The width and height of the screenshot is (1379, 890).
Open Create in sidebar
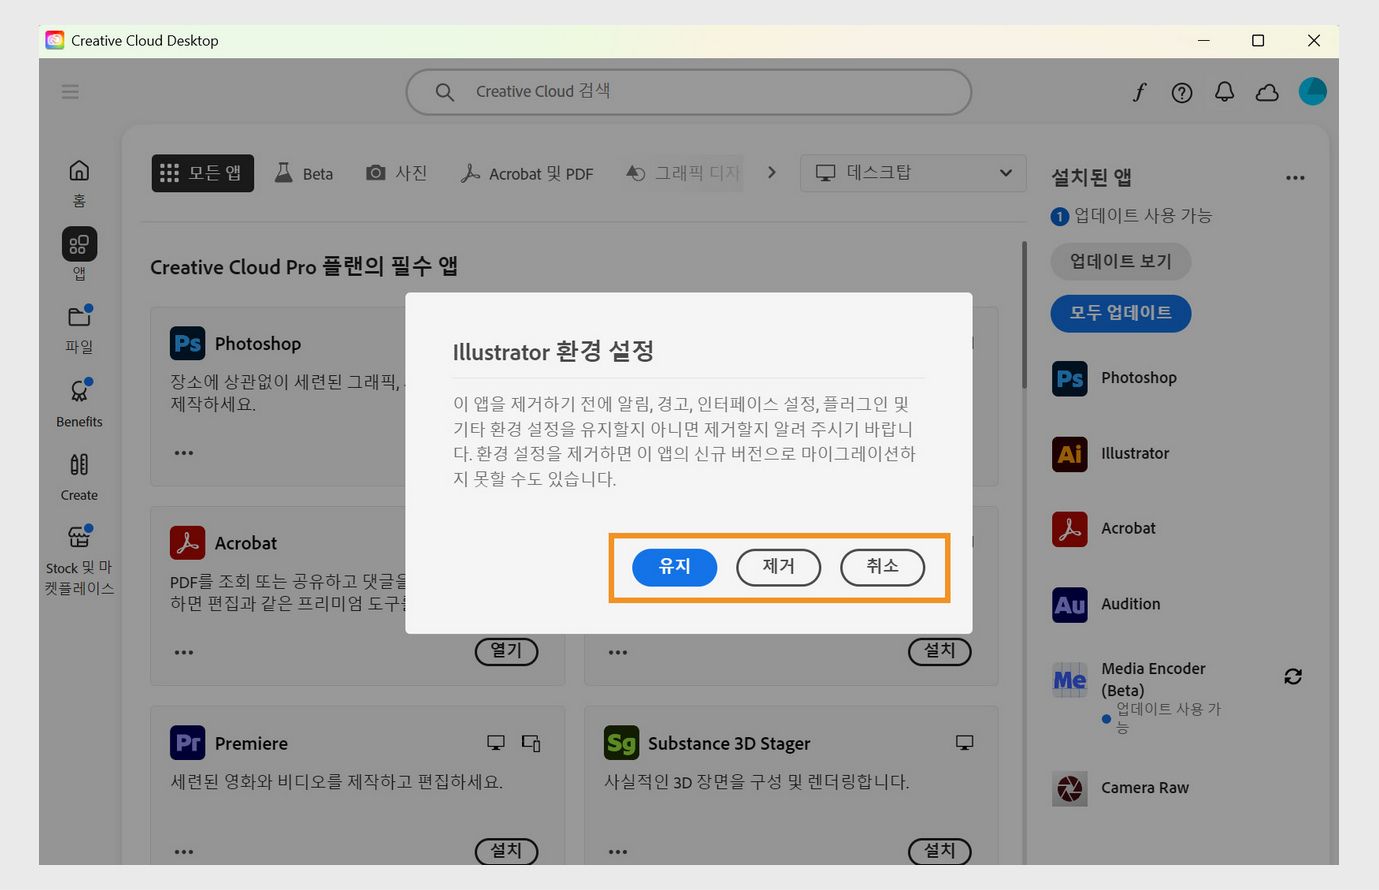pyautogui.click(x=79, y=477)
